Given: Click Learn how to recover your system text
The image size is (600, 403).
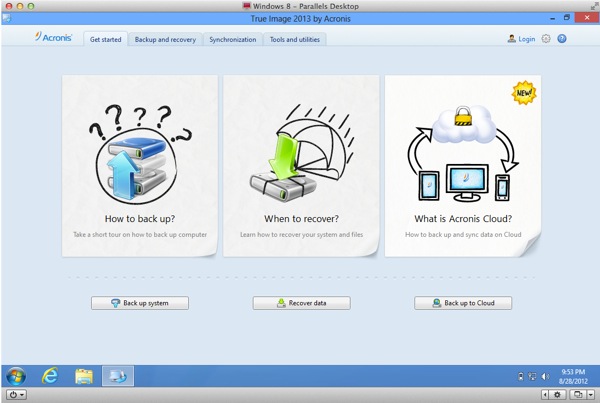Looking at the screenshot, I should click(302, 235).
